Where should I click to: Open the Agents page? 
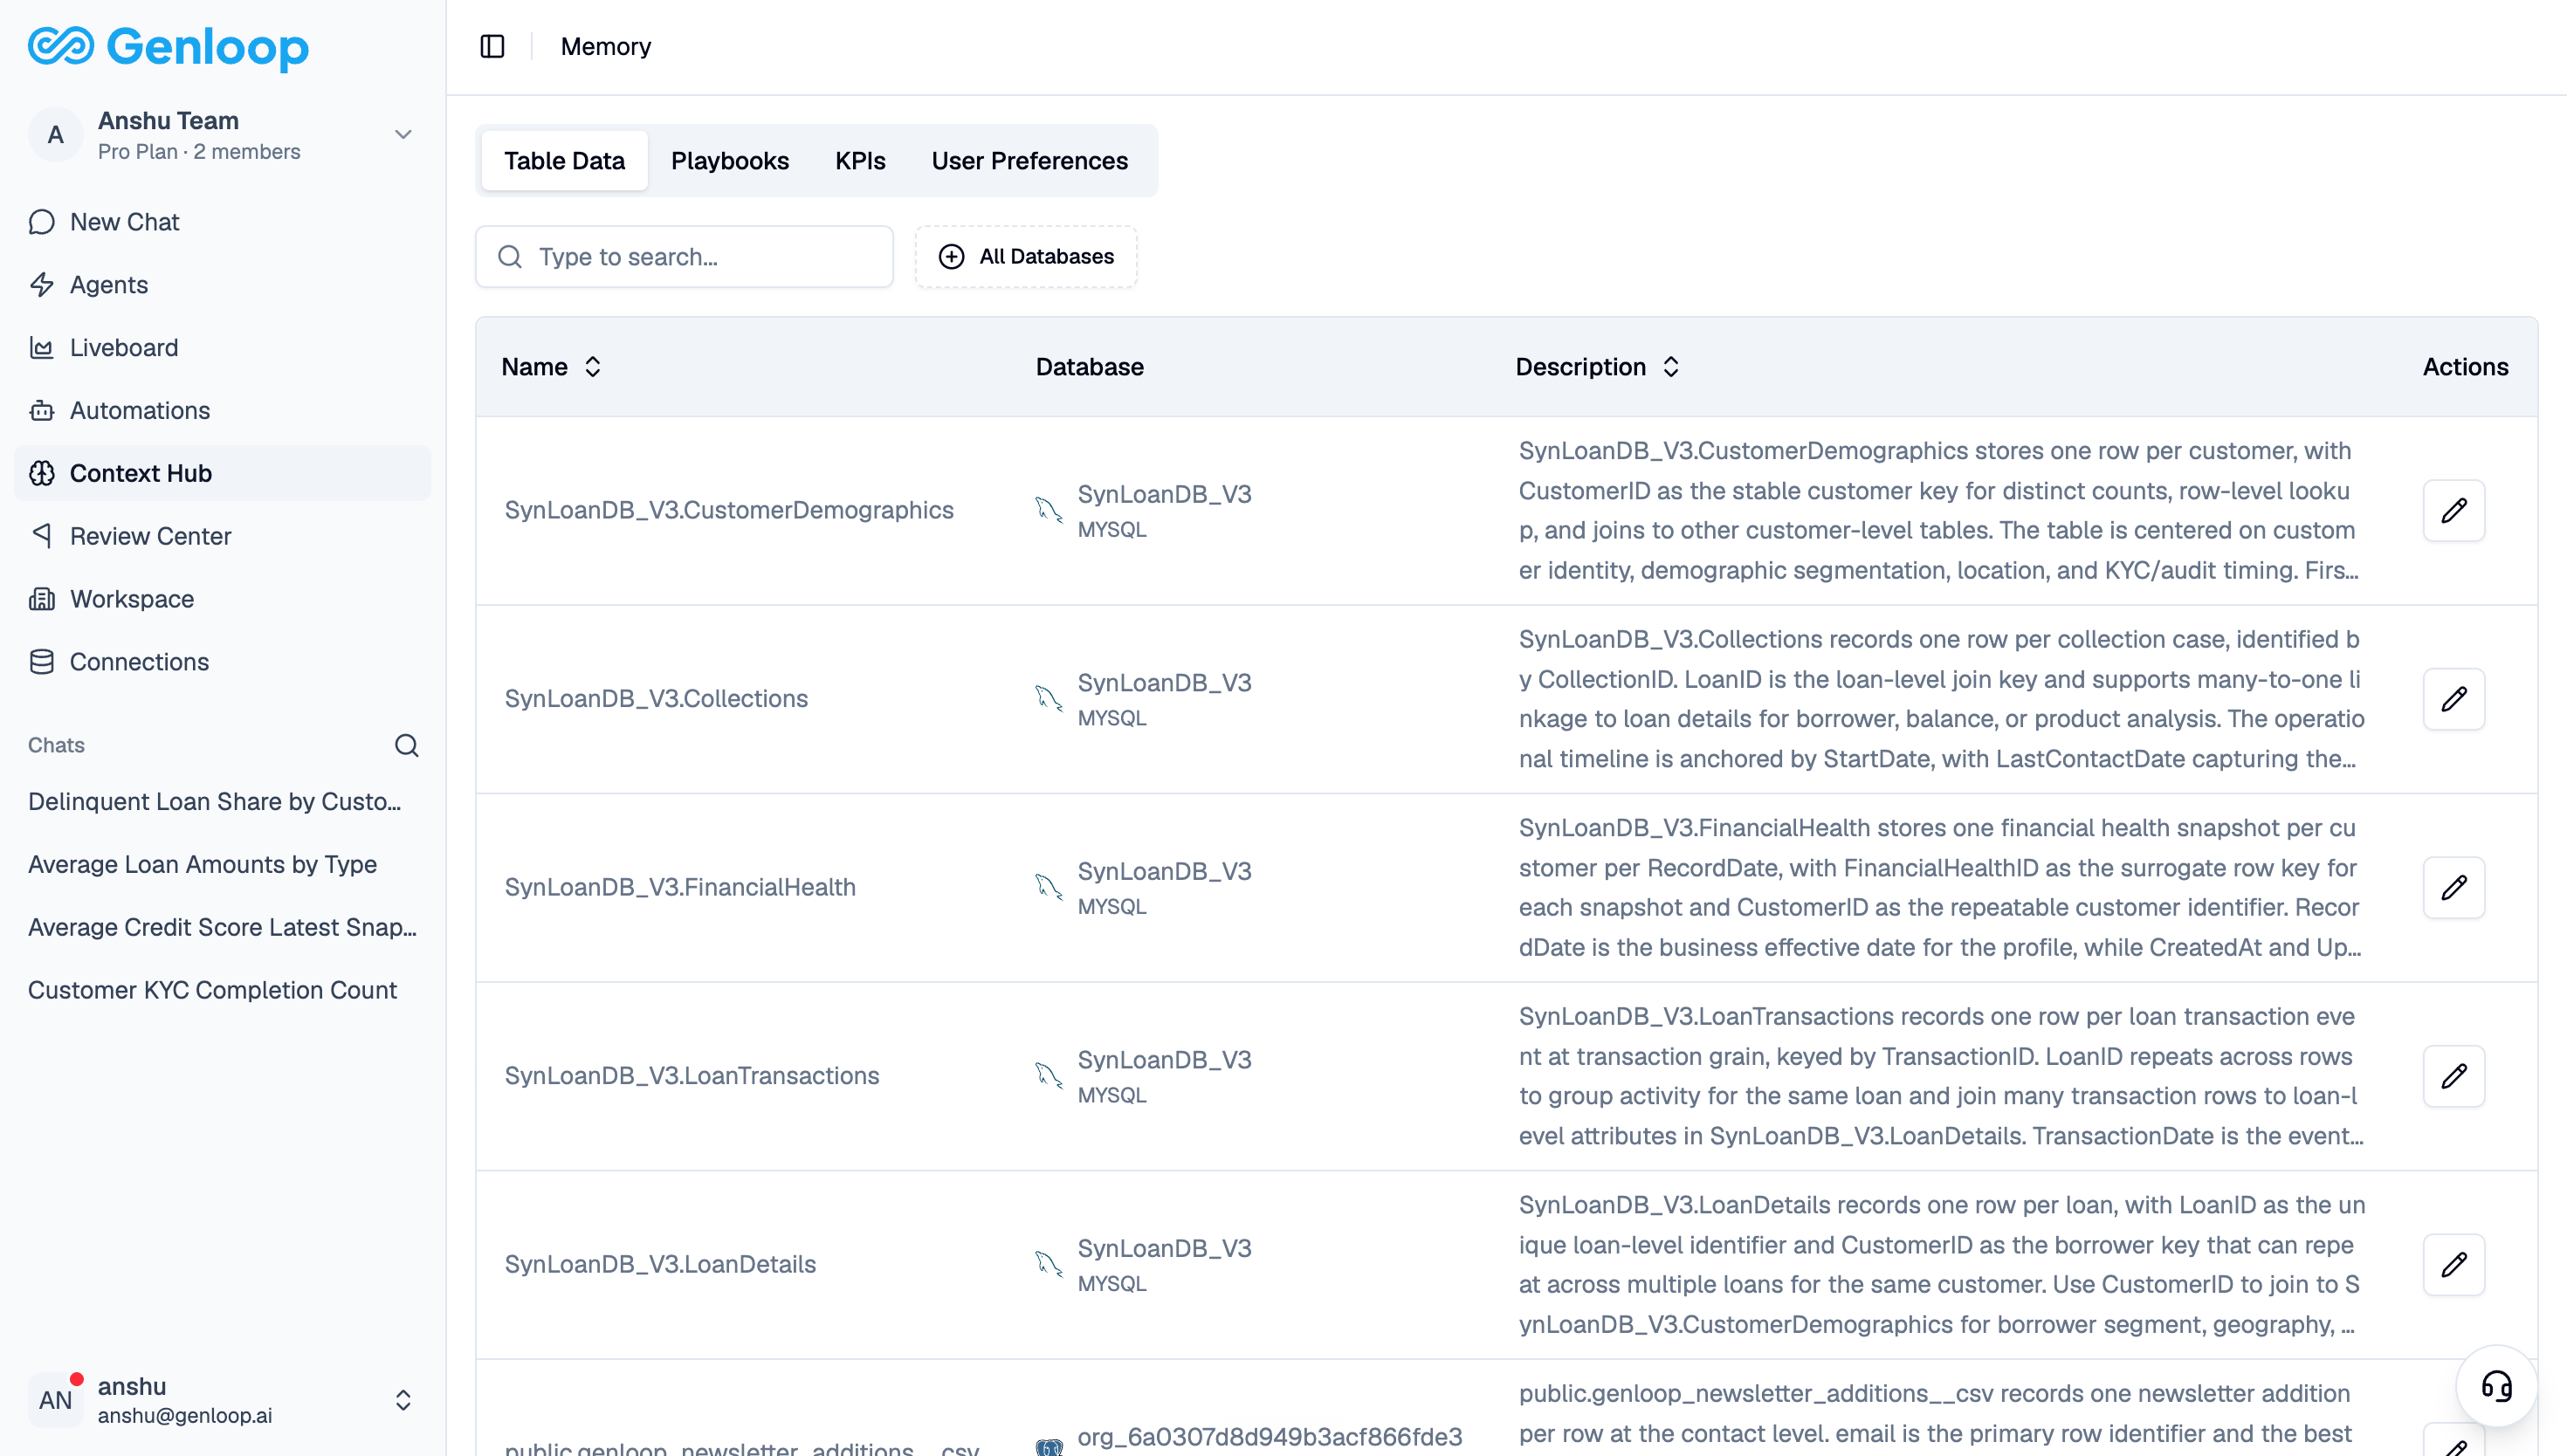(222, 285)
